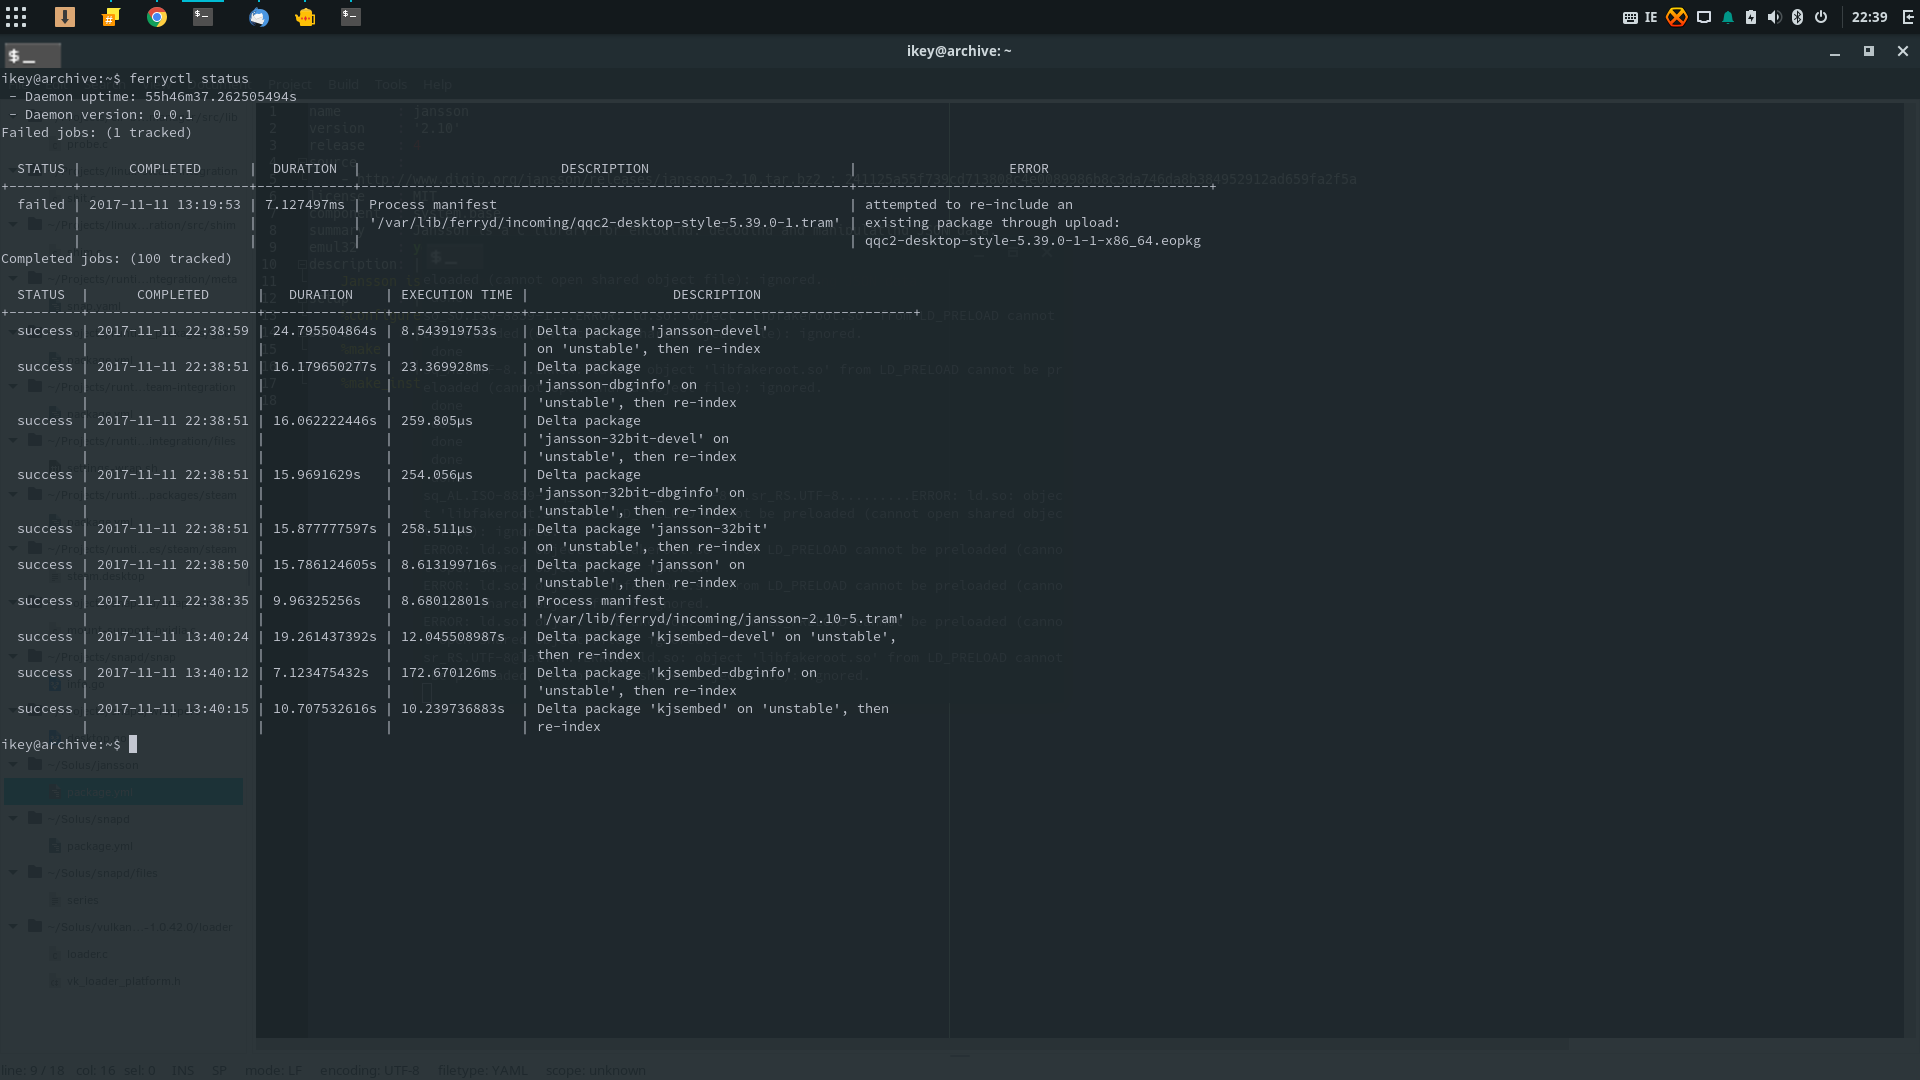
Task: Click the EXECUTION TIME column header
Action: pyautogui.click(x=457, y=295)
